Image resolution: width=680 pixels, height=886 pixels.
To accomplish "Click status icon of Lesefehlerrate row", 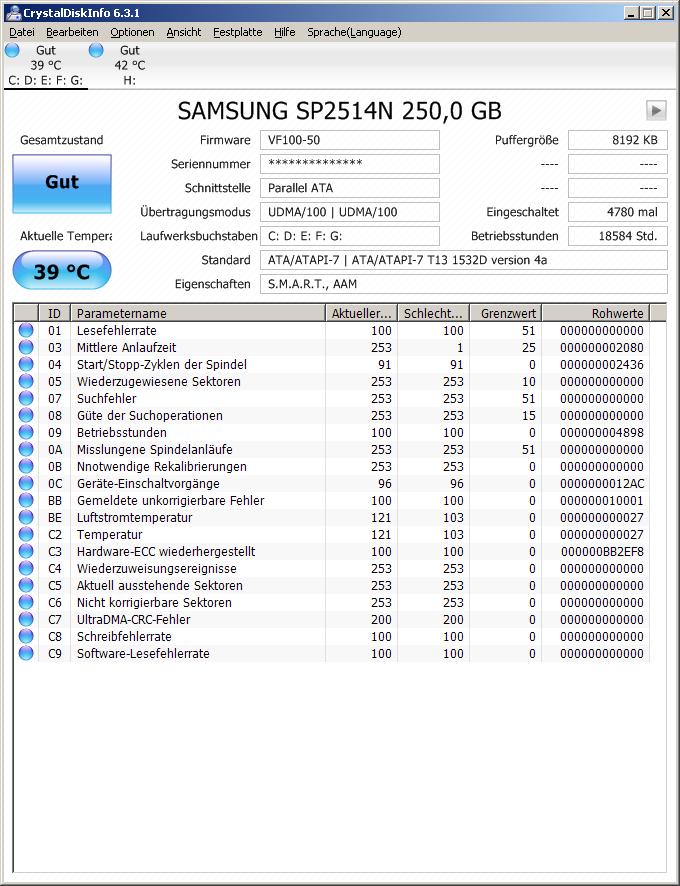I will (x=26, y=331).
